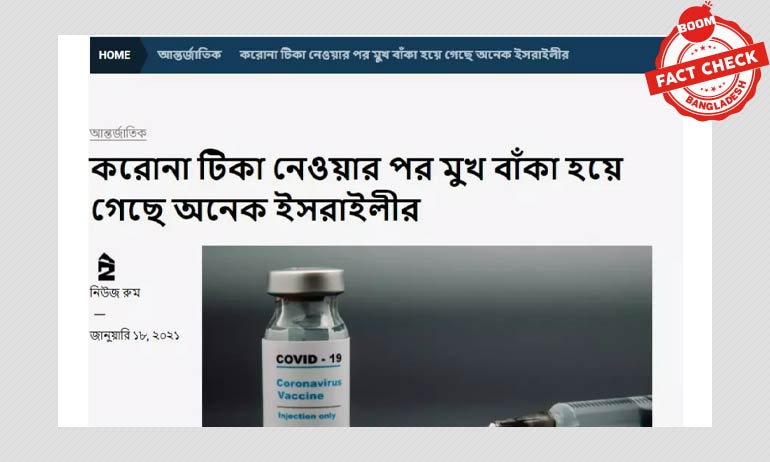Click the BANGLADESH text on the stamp
This screenshot has width=770, height=462.
tap(716, 99)
